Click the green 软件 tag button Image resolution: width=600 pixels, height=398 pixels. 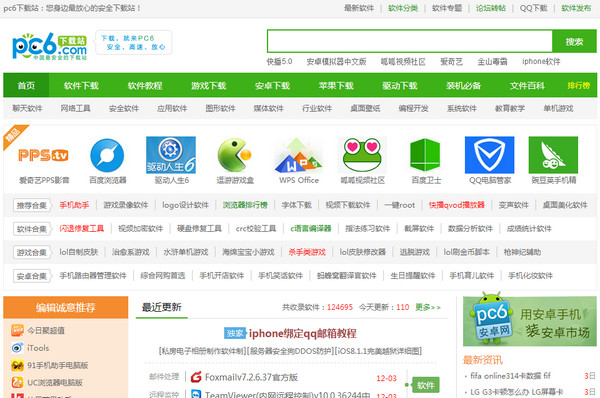click(426, 385)
